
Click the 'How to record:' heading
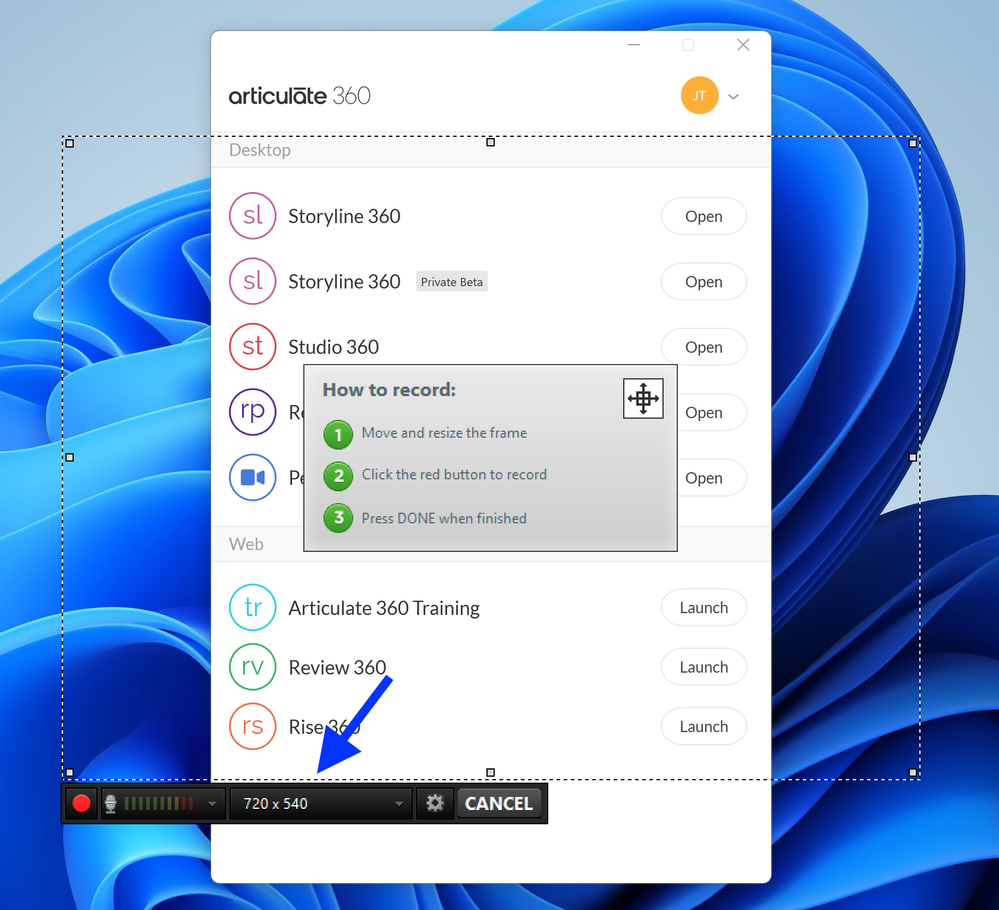pyautogui.click(x=389, y=389)
